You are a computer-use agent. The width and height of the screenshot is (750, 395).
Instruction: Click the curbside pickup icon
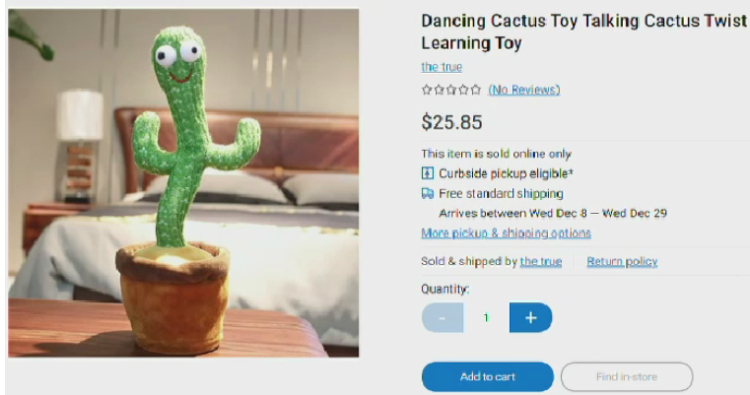click(x=427, y=173)
